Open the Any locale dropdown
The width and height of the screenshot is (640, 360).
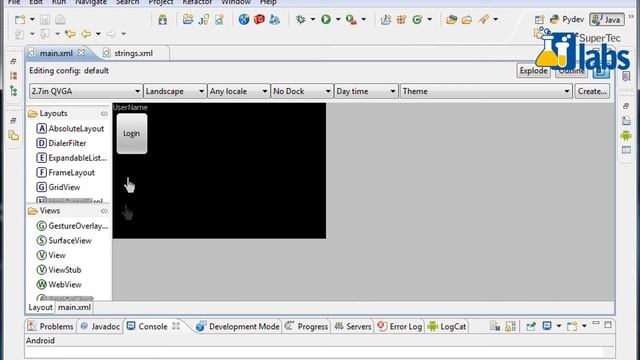(x=238, y=91)
